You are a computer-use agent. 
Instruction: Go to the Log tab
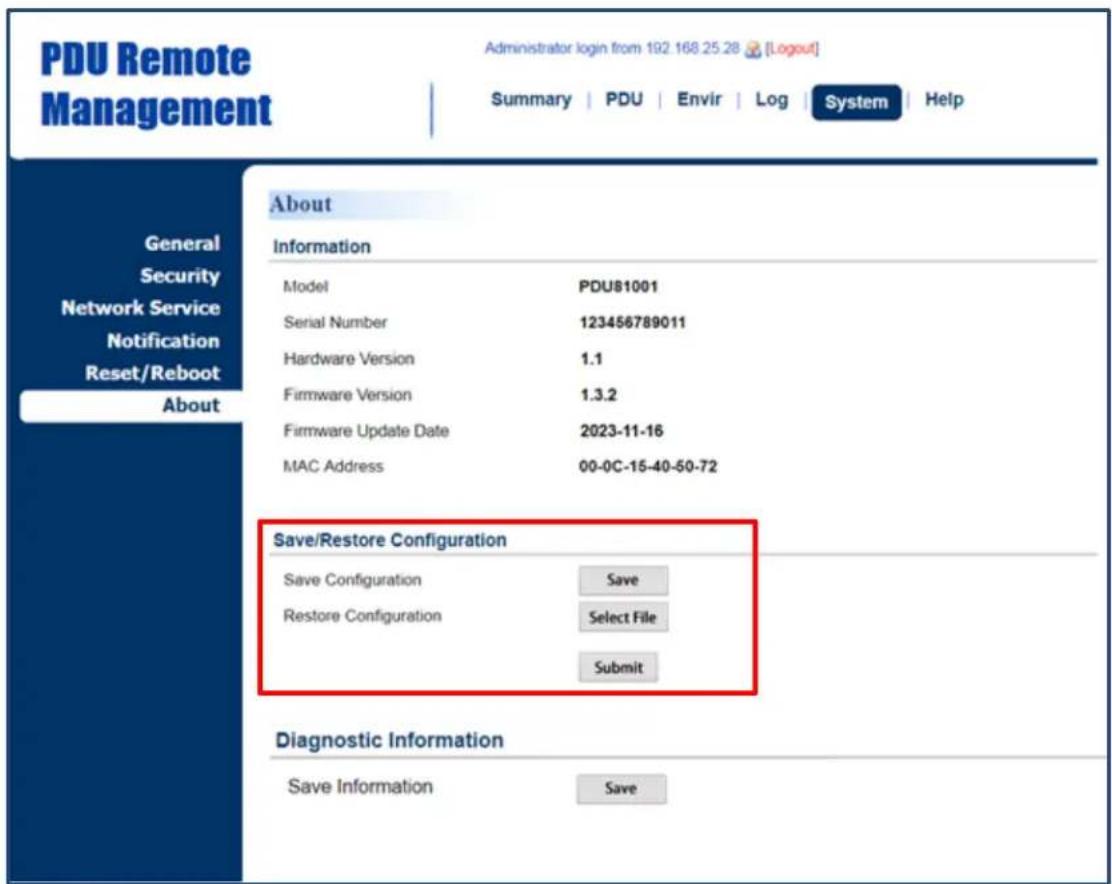click(x=772, y=100)
